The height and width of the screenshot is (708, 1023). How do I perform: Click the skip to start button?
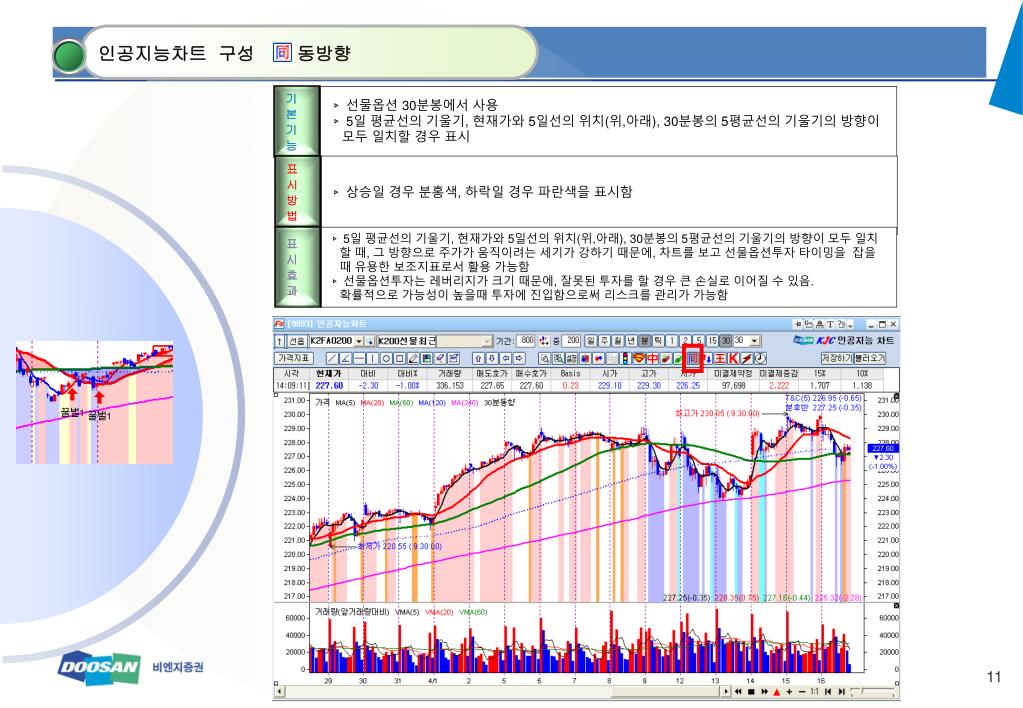pos(828,692)
